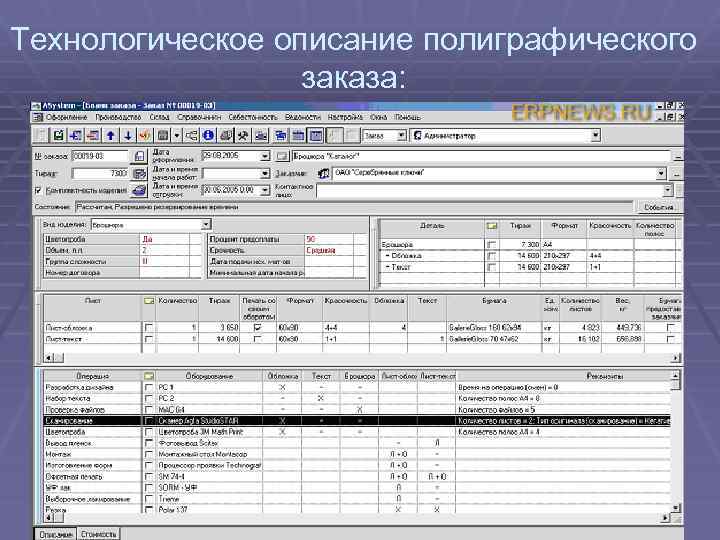
Task: Click ellipsis button right of Заказчик field
Action: point(675,174)
